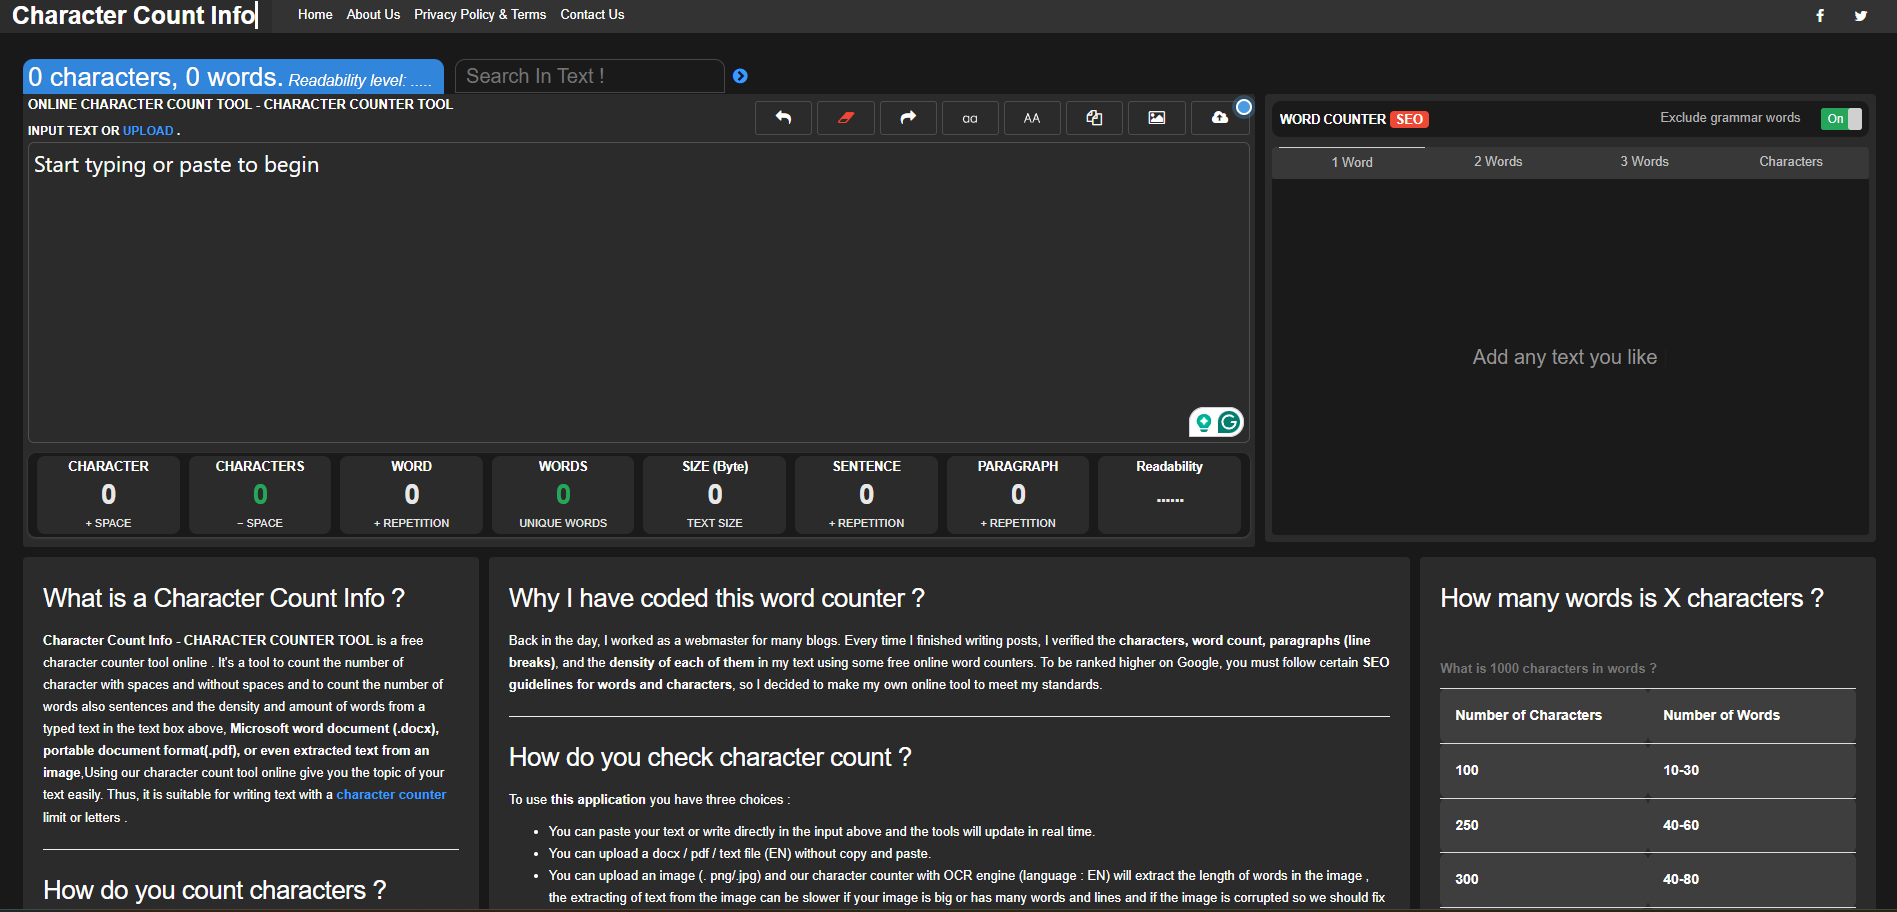Screen dimensions: 1897x912
Task: Click the blue characters and words summary banner
Action: coord(233,77)
